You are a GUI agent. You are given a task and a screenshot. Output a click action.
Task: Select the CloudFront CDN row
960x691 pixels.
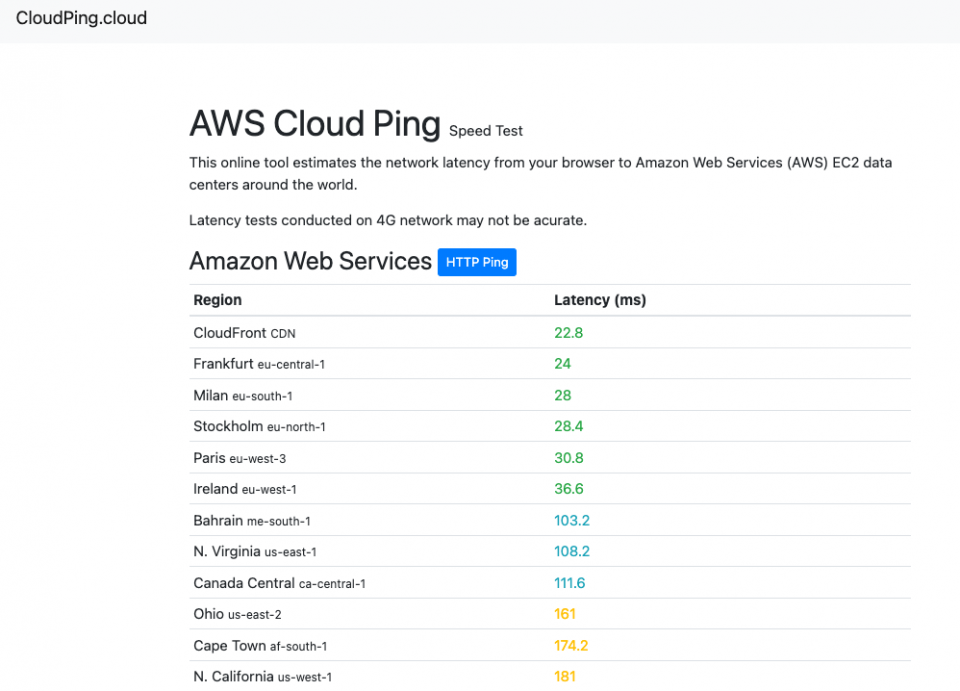click(244, 333)
